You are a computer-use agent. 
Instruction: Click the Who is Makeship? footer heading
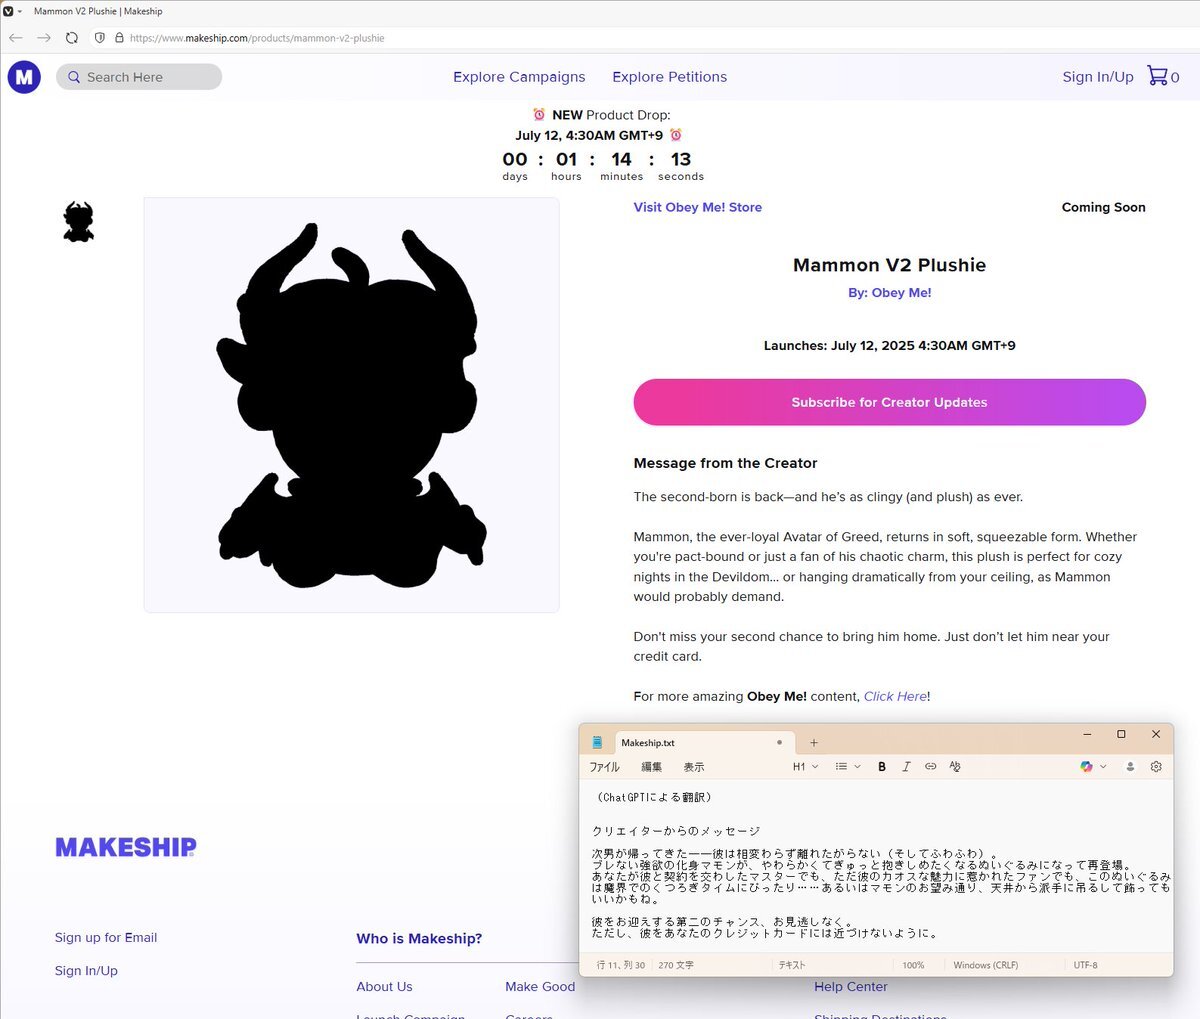(419, 938)
